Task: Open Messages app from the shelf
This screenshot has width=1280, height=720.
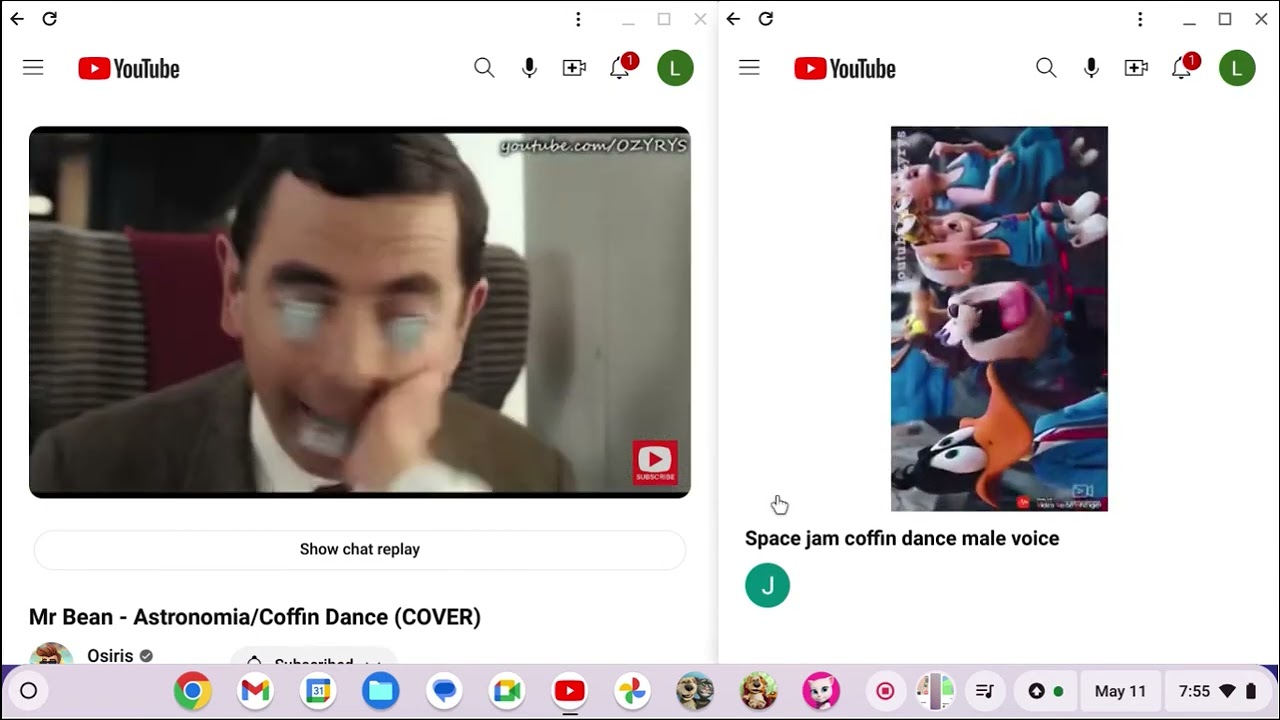Action: point(444,691)
